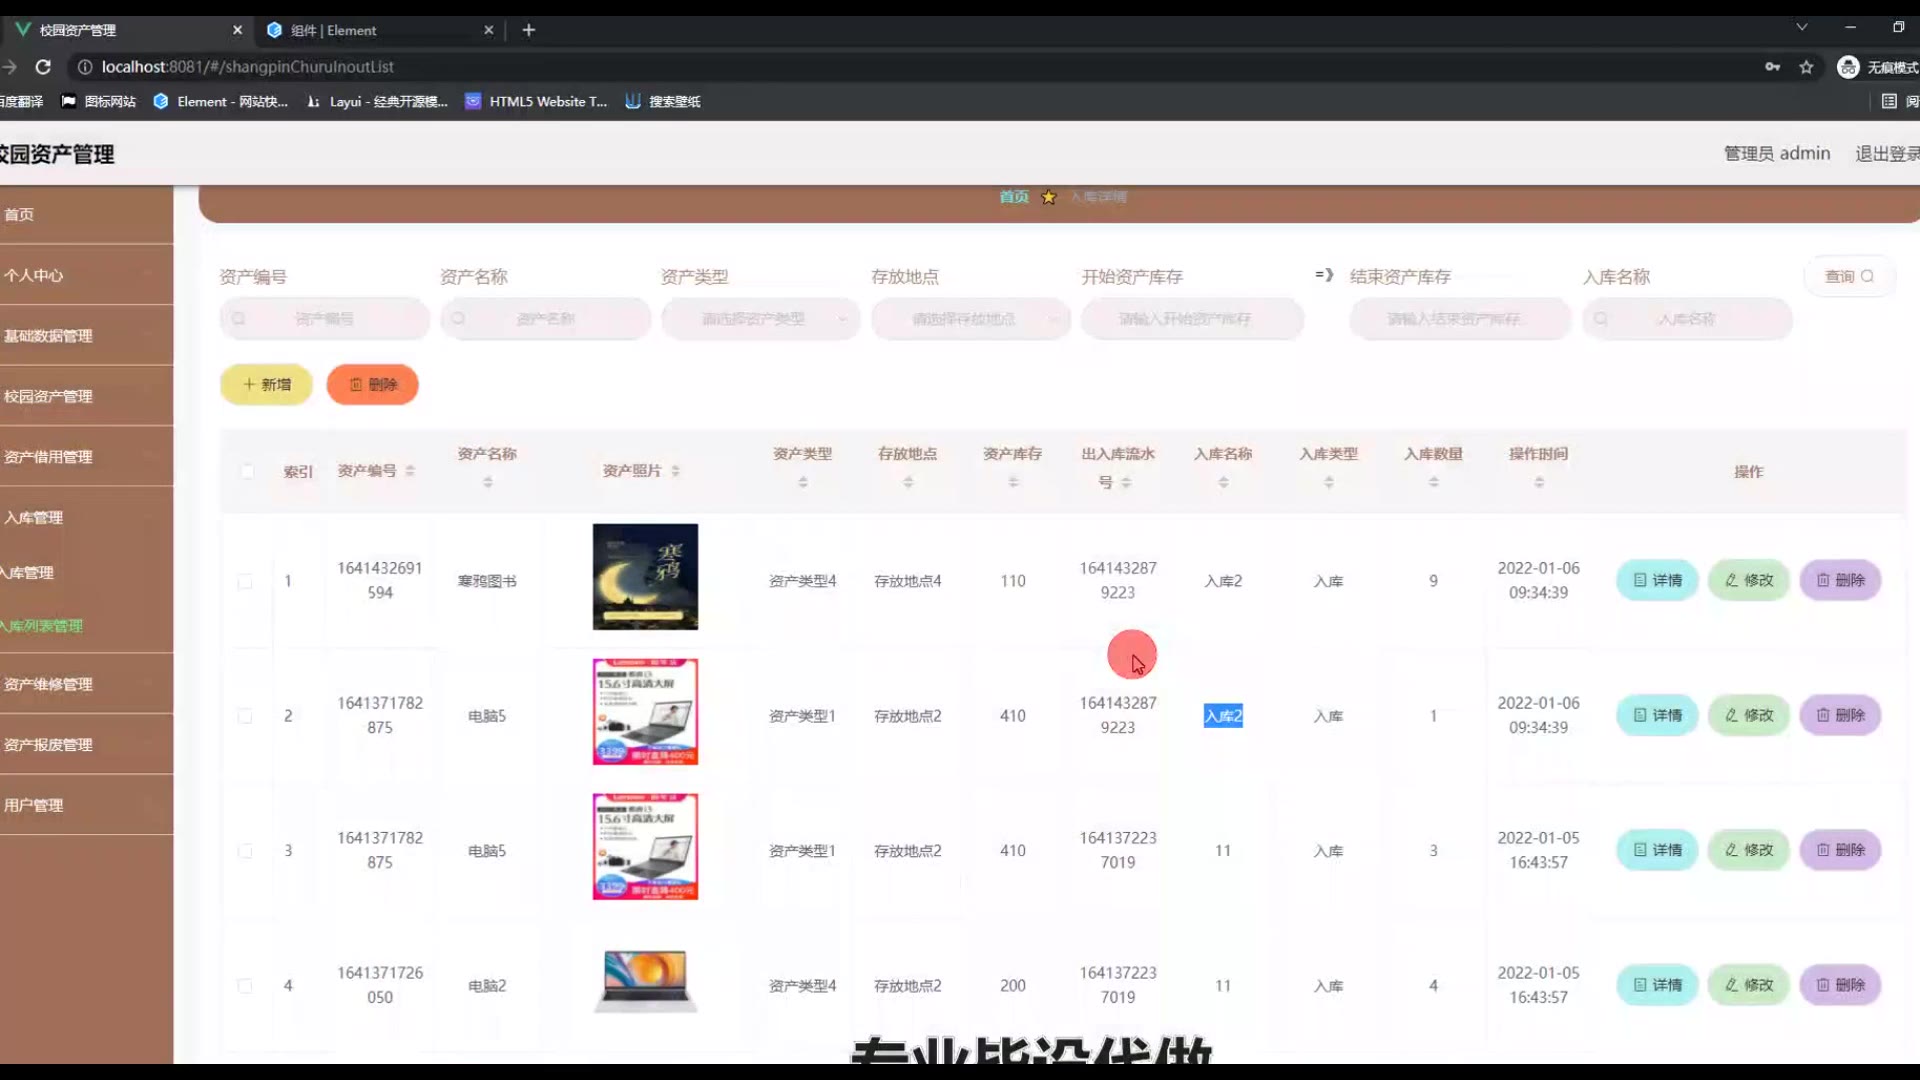
Task: Bookmark this page with star icon
Action: (1806, 67)
